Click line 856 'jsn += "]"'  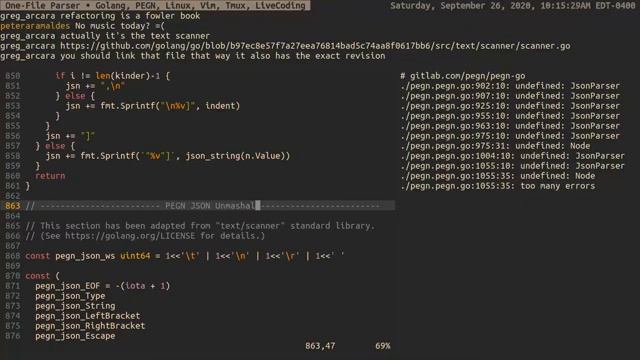tap(70, 136)
